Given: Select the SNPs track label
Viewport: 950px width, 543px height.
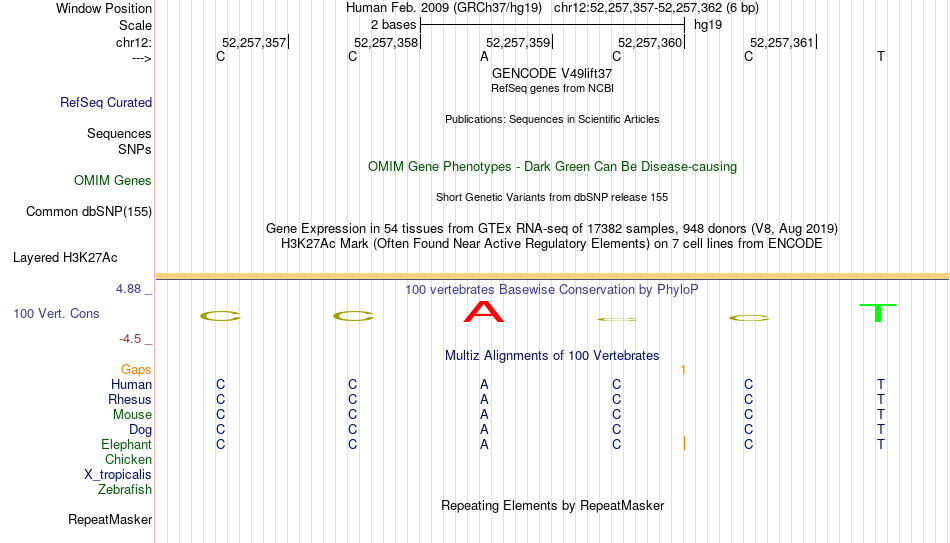Looking at the screenshot, I should click(135, 149).
